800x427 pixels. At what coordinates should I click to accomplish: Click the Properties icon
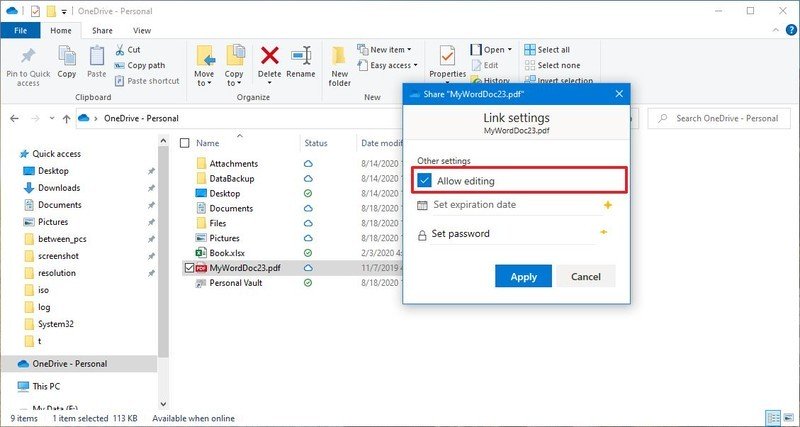point(447,56)
